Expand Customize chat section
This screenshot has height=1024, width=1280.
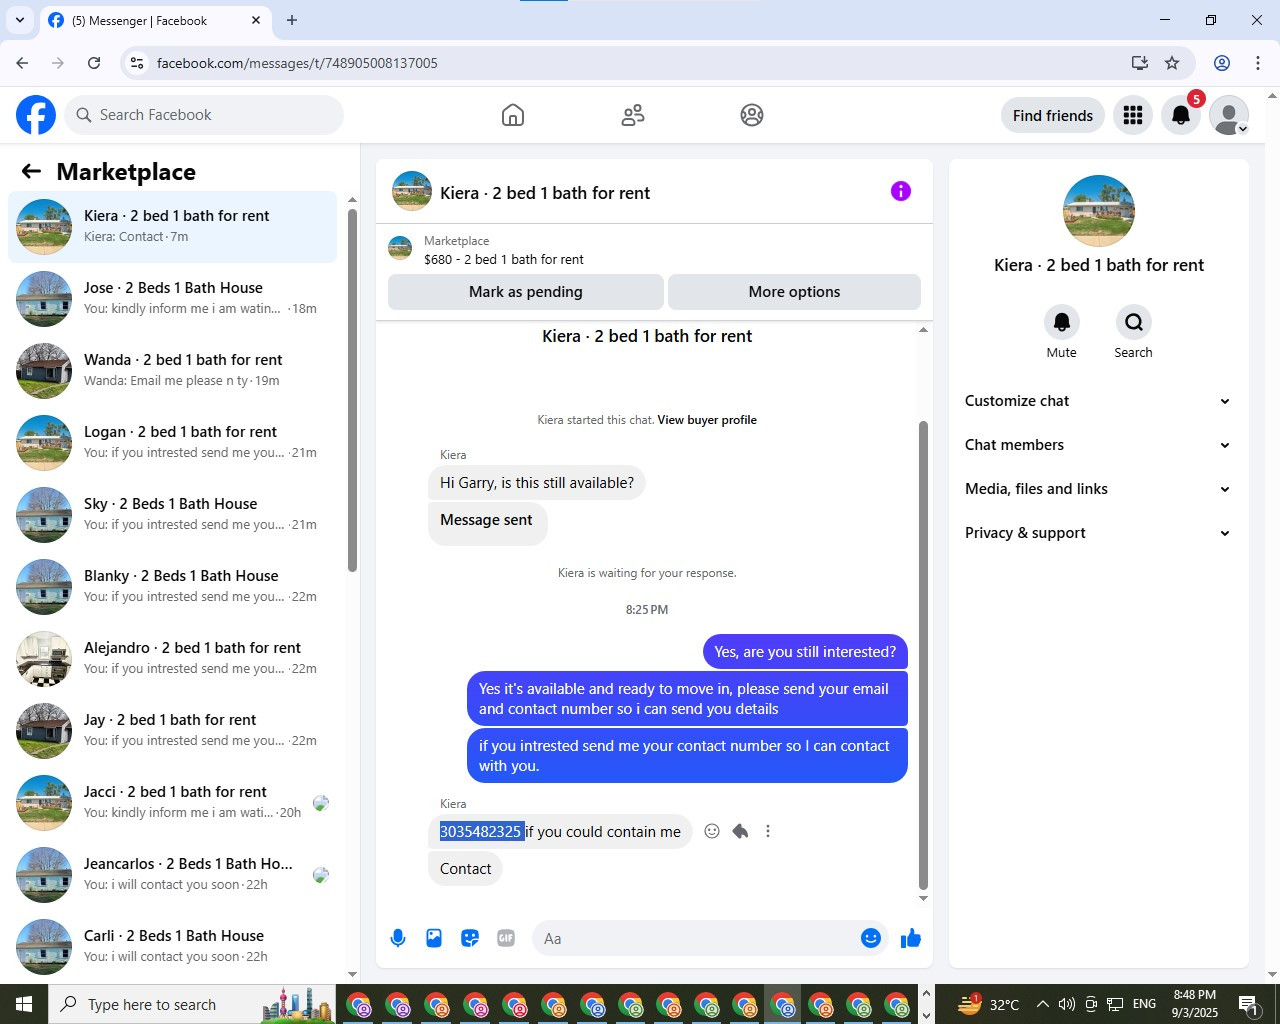[1098, 401]
